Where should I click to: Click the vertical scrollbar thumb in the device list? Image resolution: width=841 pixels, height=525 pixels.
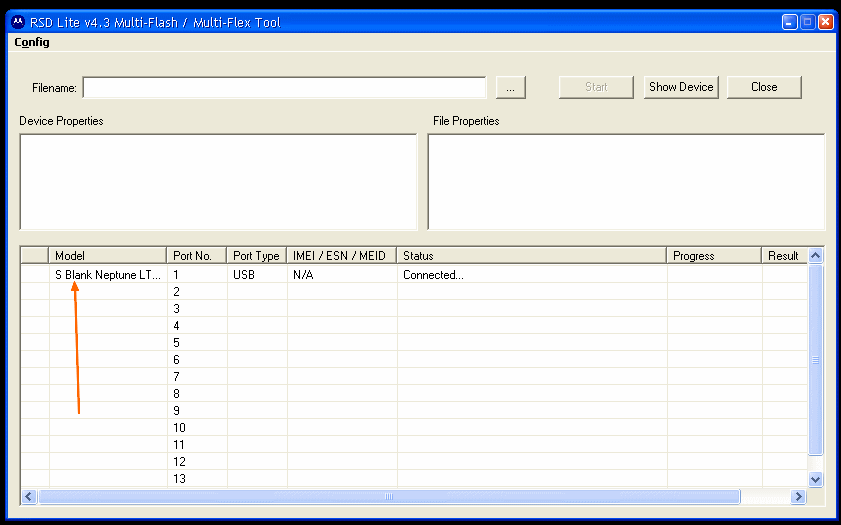pyautogui.click(x=815, y=359)
